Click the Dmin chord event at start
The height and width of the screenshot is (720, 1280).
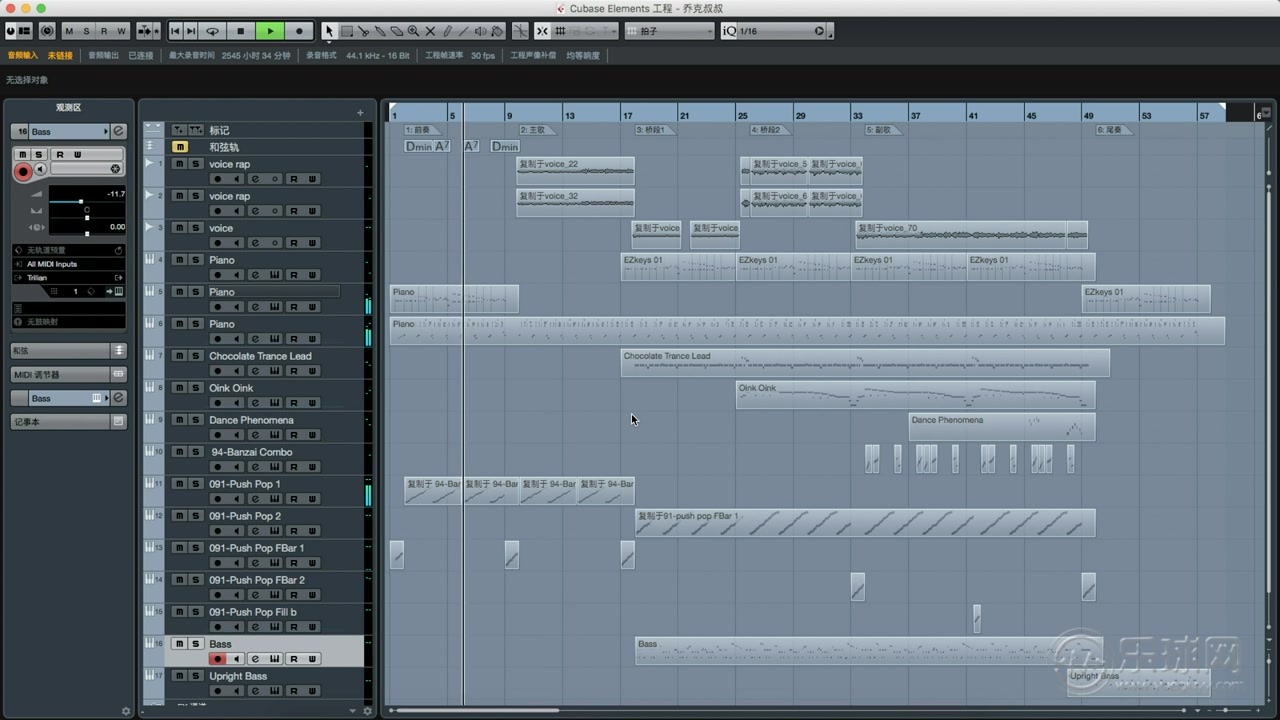pos(418,146)
